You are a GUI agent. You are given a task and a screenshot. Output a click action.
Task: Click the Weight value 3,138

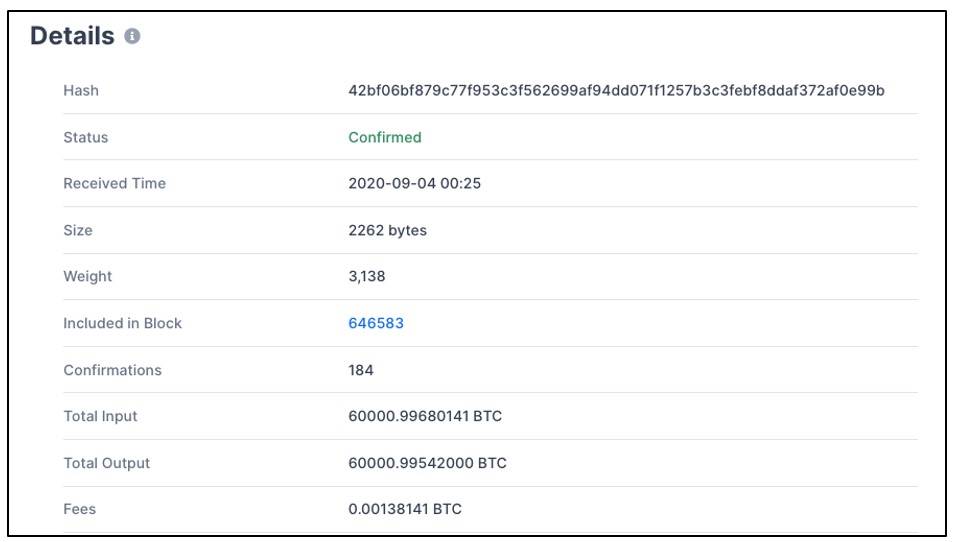366,277
